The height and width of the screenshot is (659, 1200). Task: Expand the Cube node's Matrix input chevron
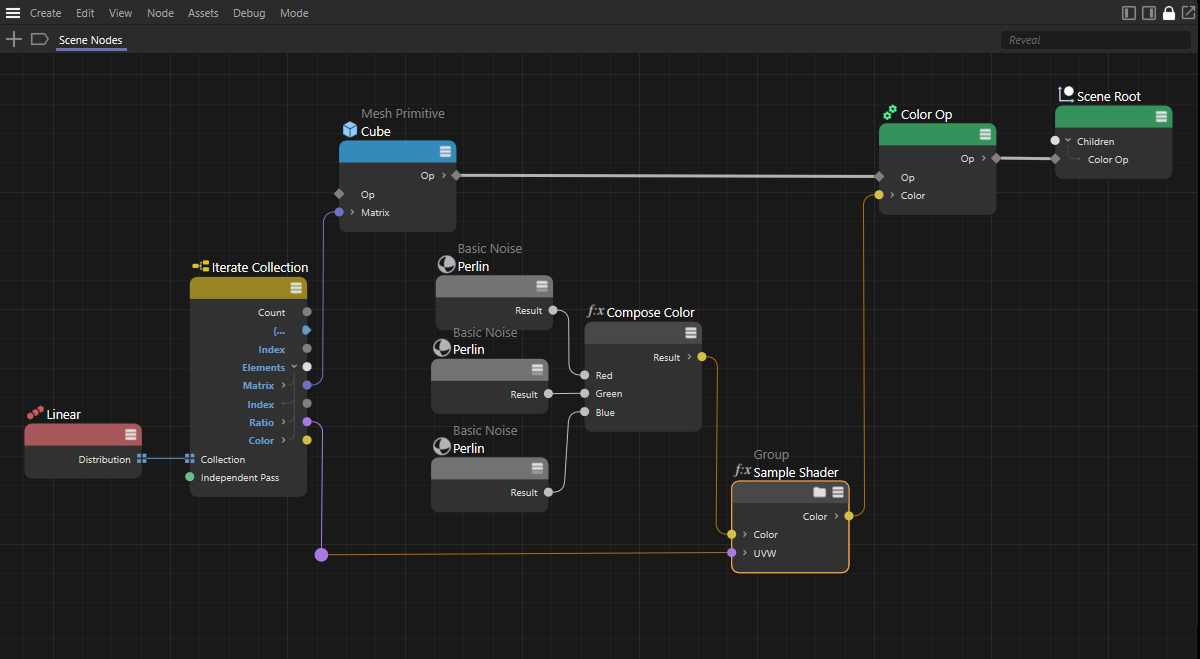353,212
